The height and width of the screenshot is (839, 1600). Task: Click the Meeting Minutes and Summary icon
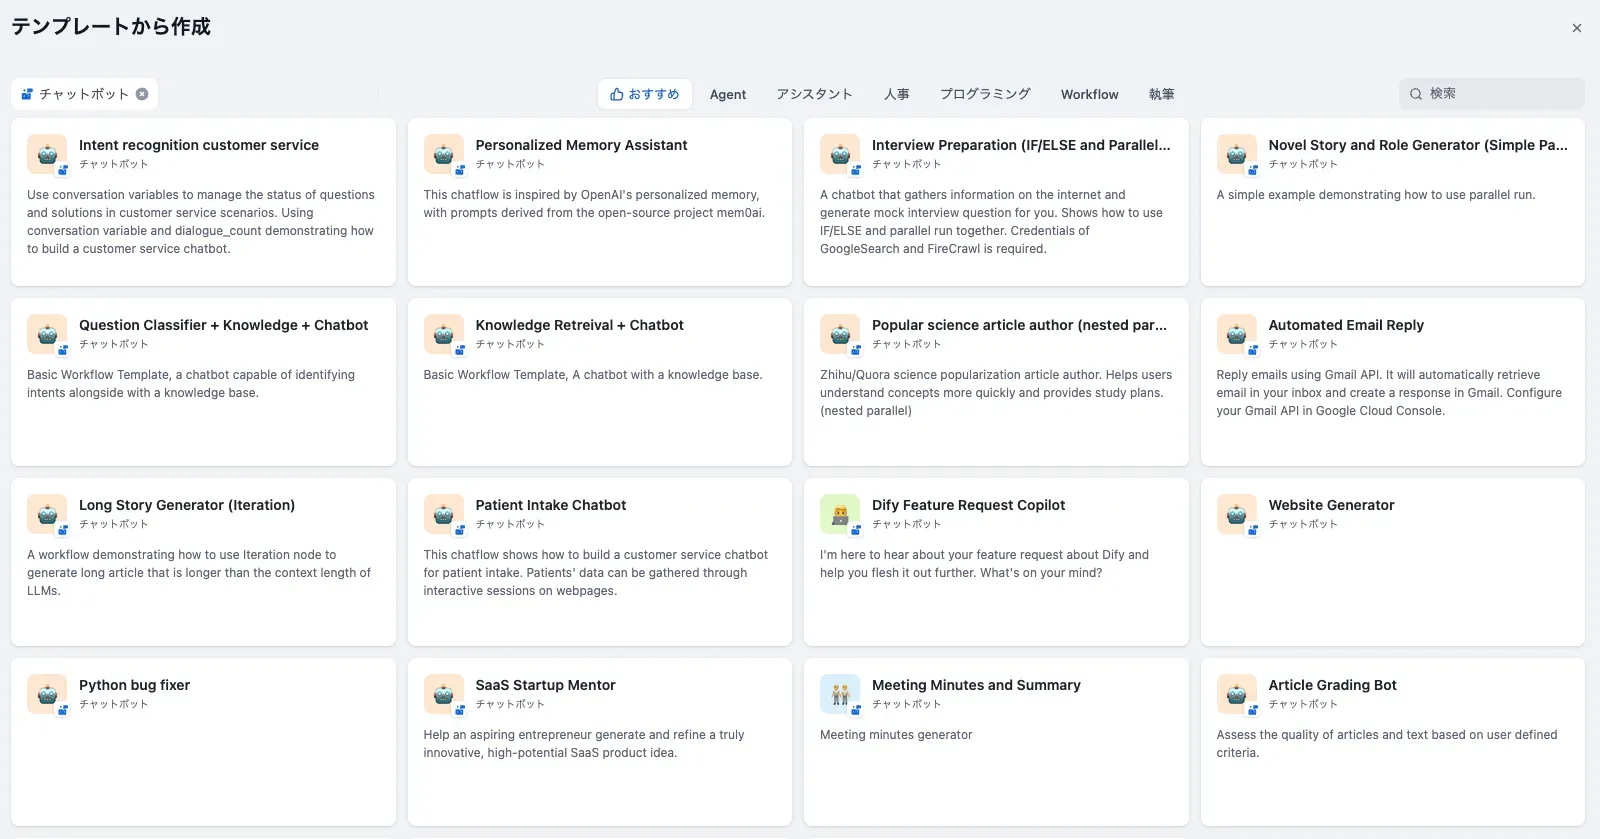point(840,694)
